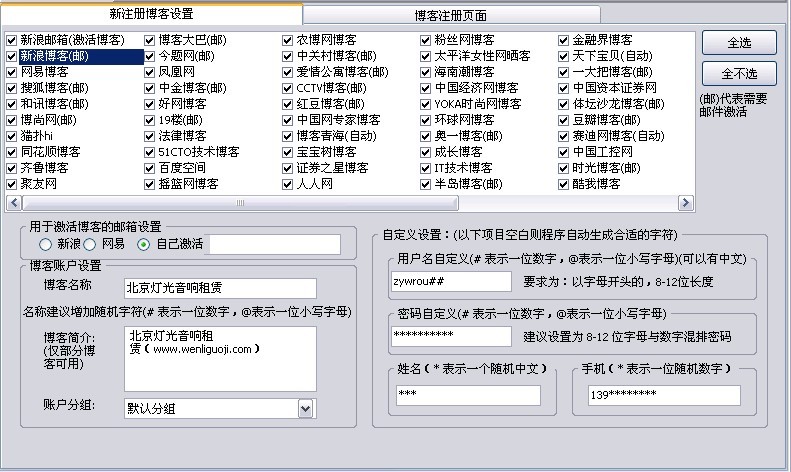Image resolution: width=791 pixels, height=472 pixels.
Task: Toggle the 百度空间 checkbox
Action: 150,168
